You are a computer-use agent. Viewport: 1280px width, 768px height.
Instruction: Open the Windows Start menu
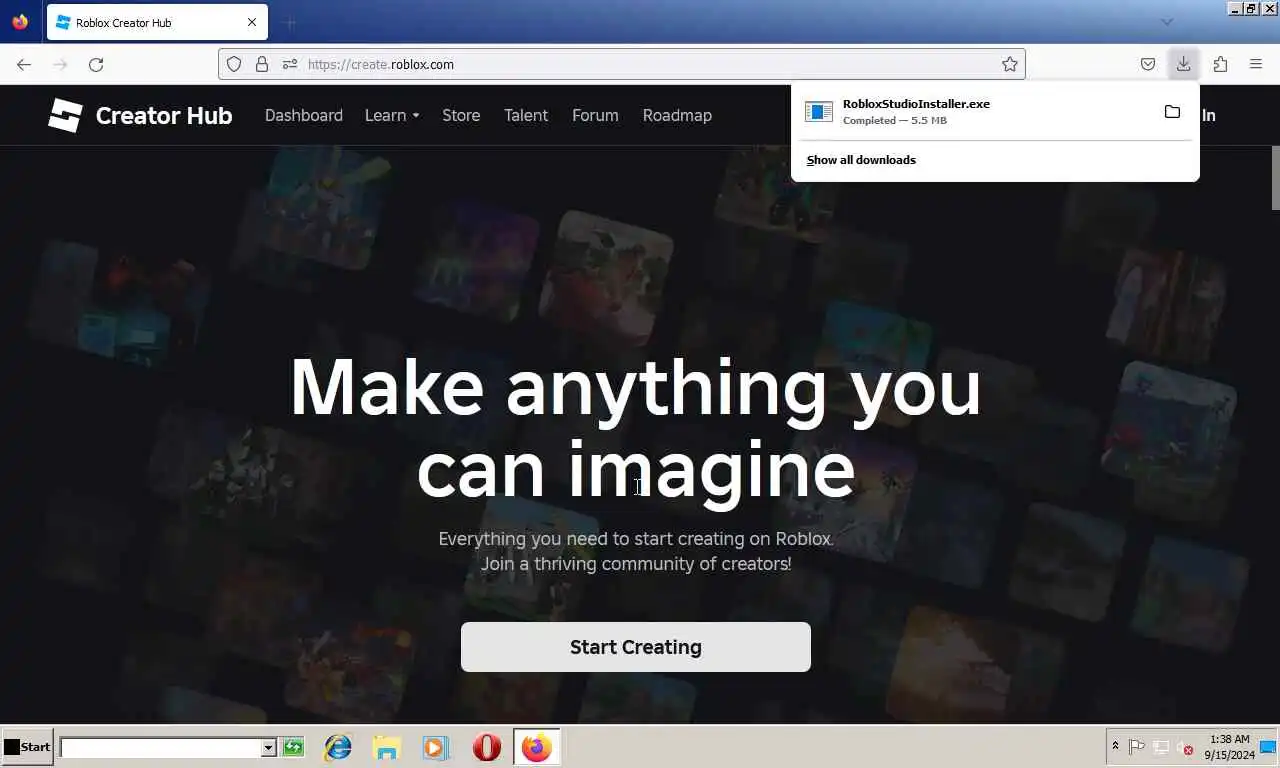click(x=27, y=747)
